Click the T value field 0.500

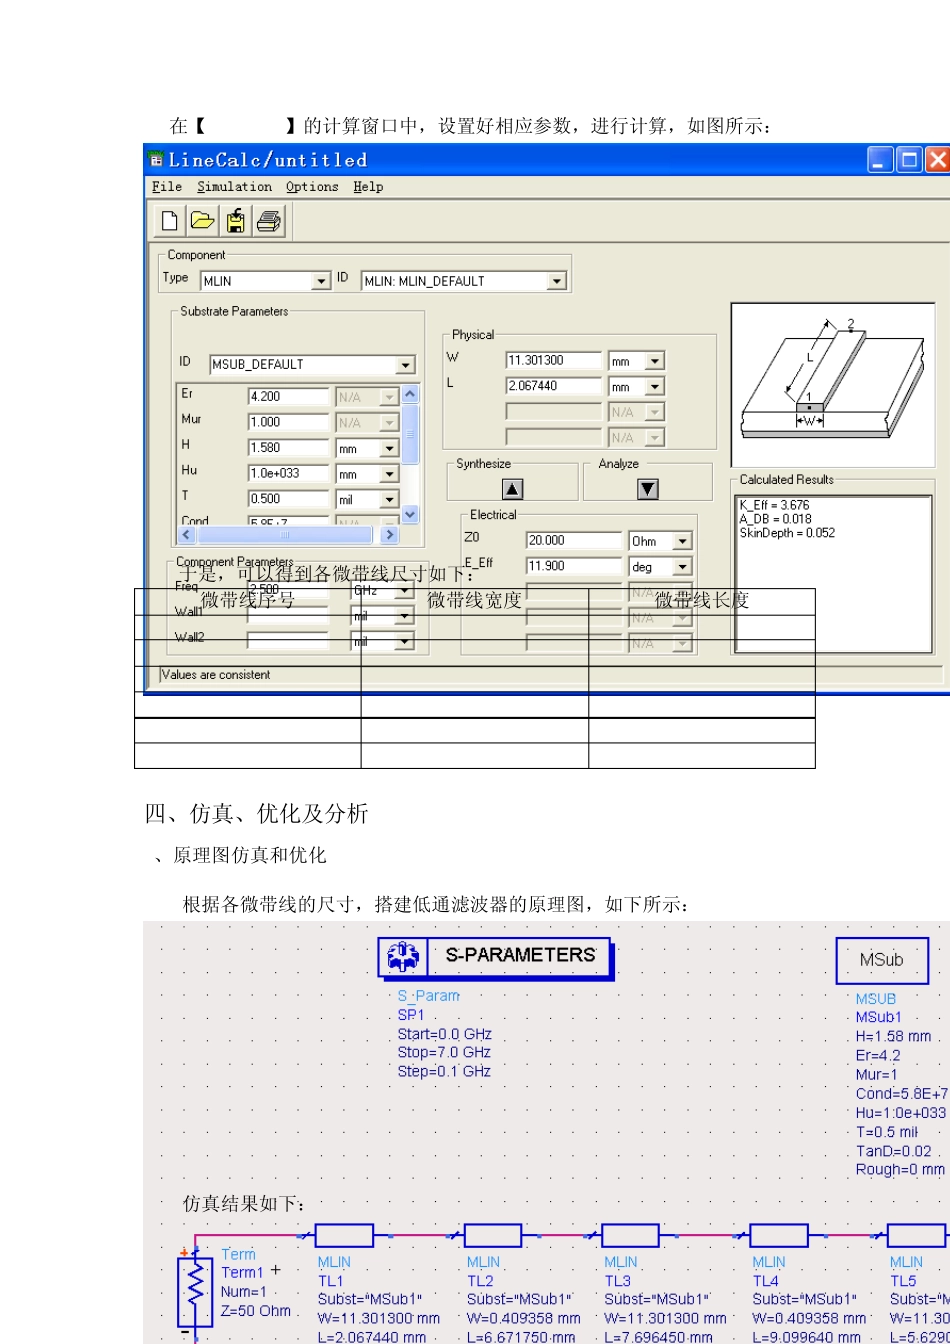288,499
